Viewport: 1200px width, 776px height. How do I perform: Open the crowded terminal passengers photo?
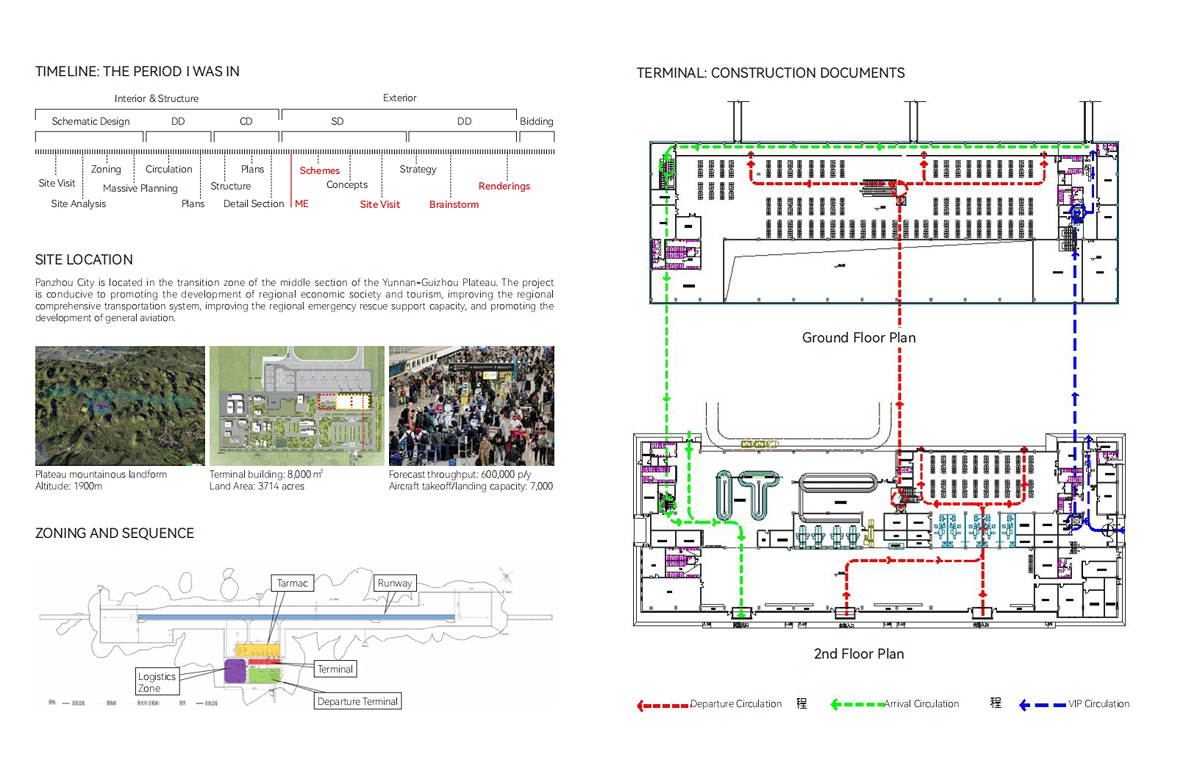pyautogui.click(x=471, y=406)
